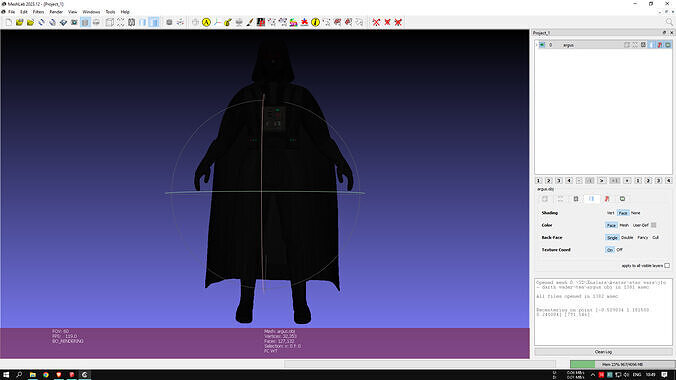Click the Open Project folder icon

coord(19,22)
